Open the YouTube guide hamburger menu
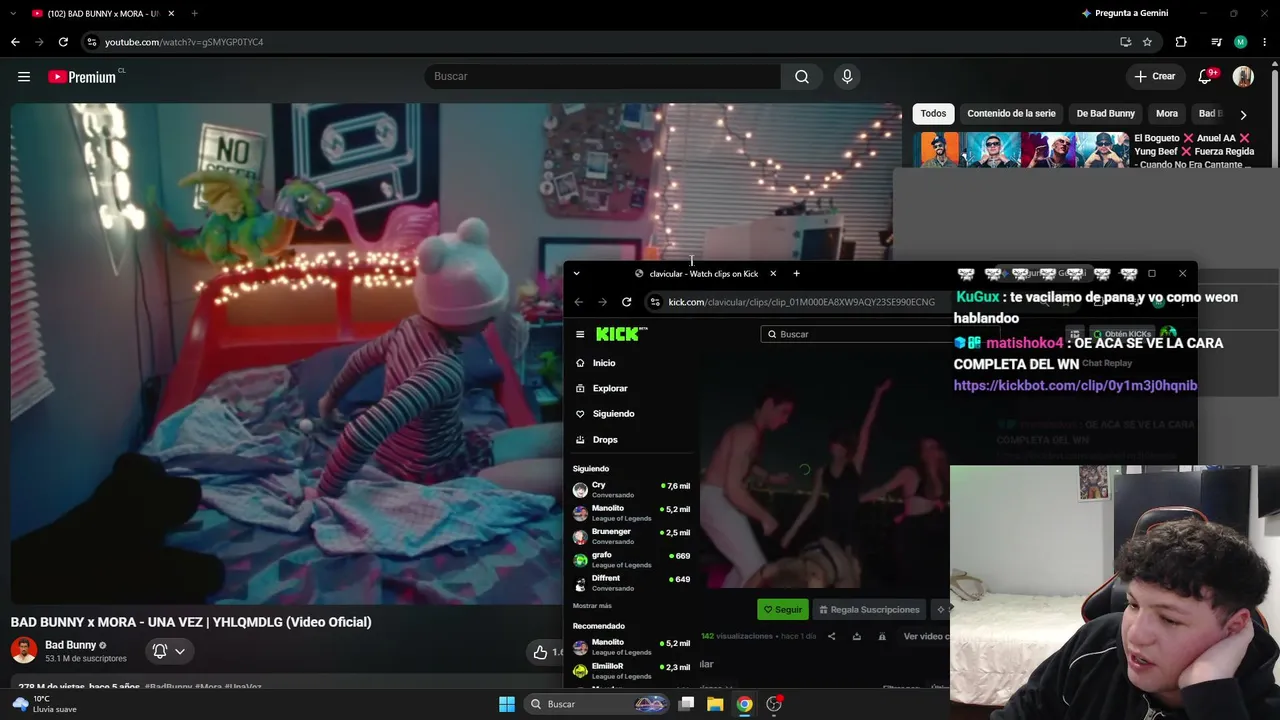The image size is (1280, 720). point(24,77)
